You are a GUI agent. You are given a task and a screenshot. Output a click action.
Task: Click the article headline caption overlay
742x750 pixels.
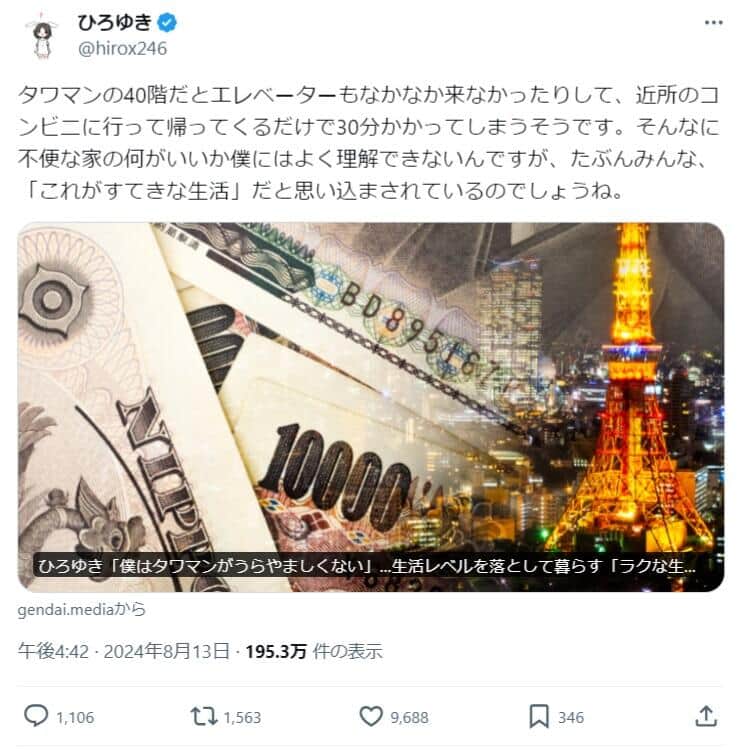[x=366, y=566]
